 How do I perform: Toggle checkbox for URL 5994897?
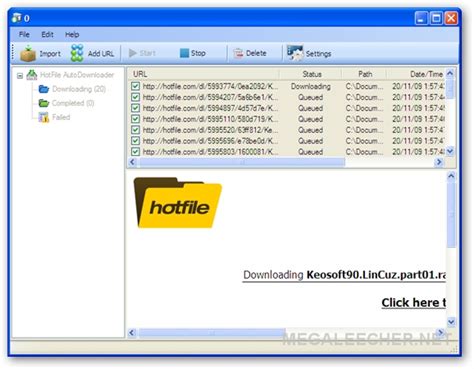pyautogui.click(x=135, y=108)
